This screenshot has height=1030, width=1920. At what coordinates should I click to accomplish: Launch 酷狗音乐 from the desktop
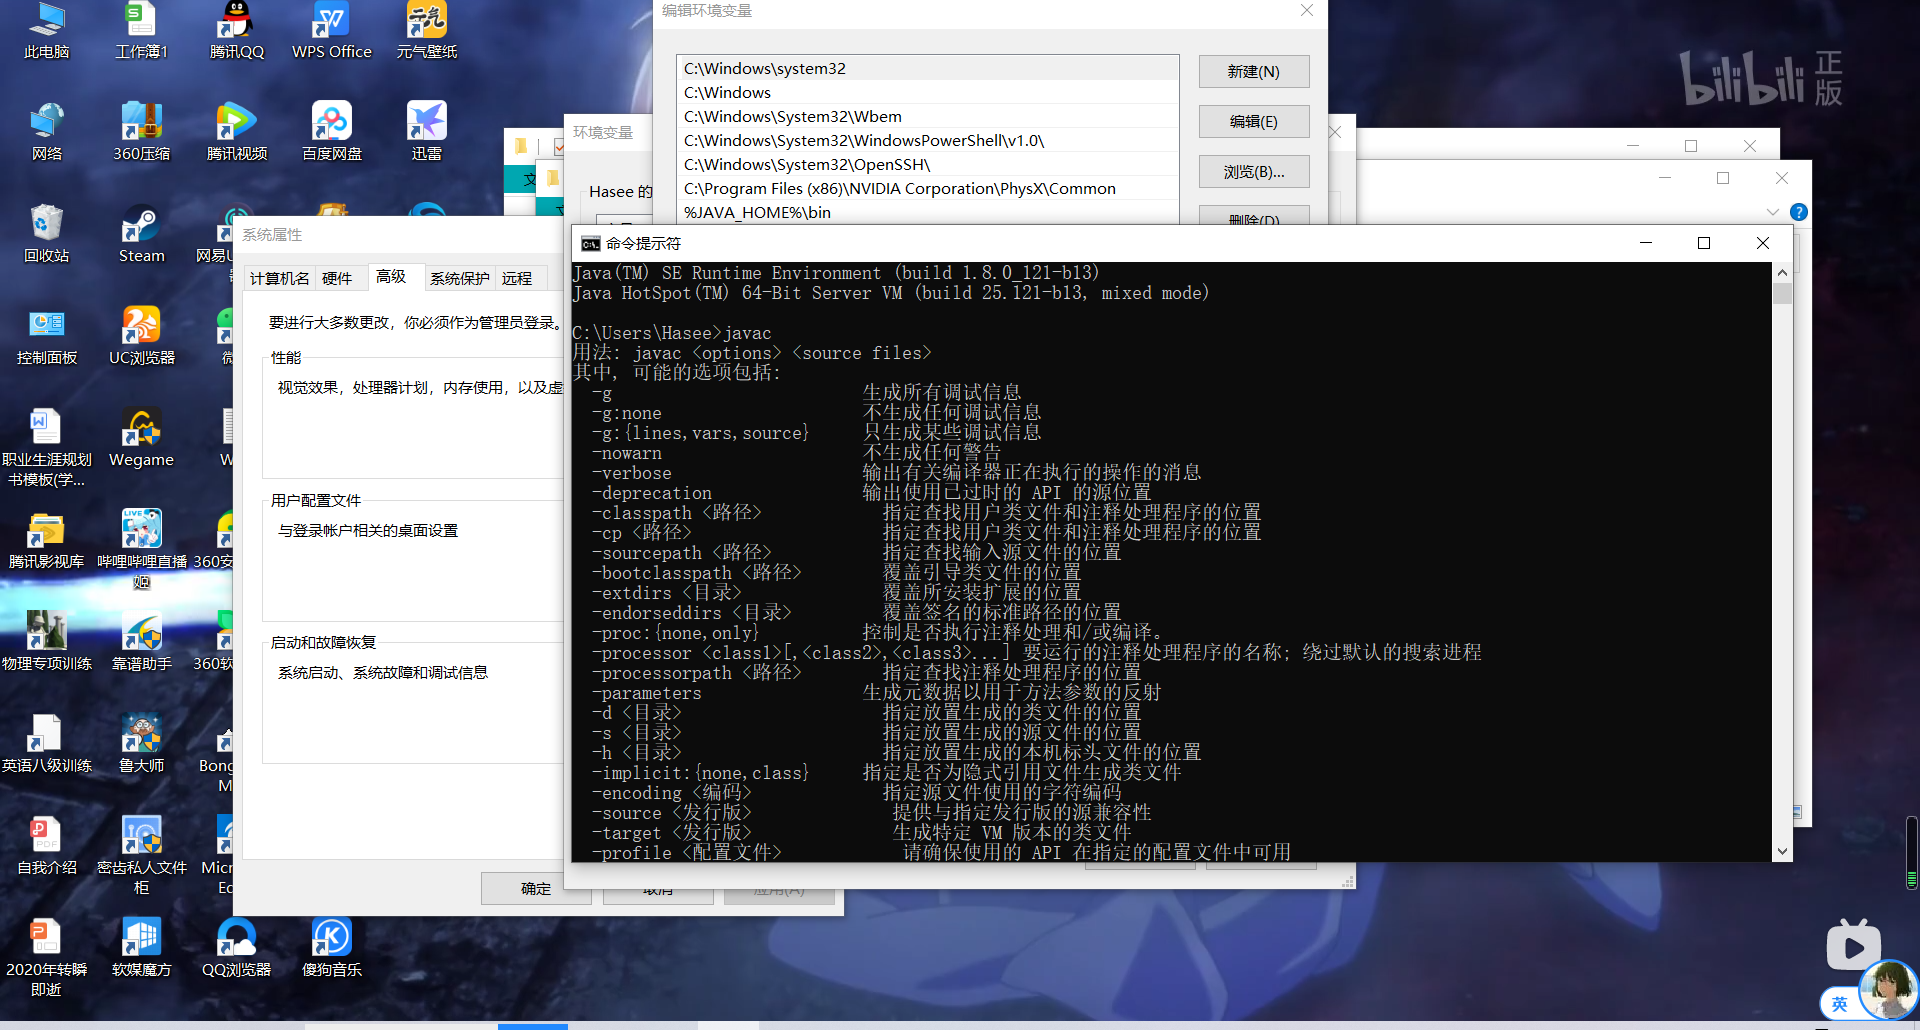(x=331, y=947)
